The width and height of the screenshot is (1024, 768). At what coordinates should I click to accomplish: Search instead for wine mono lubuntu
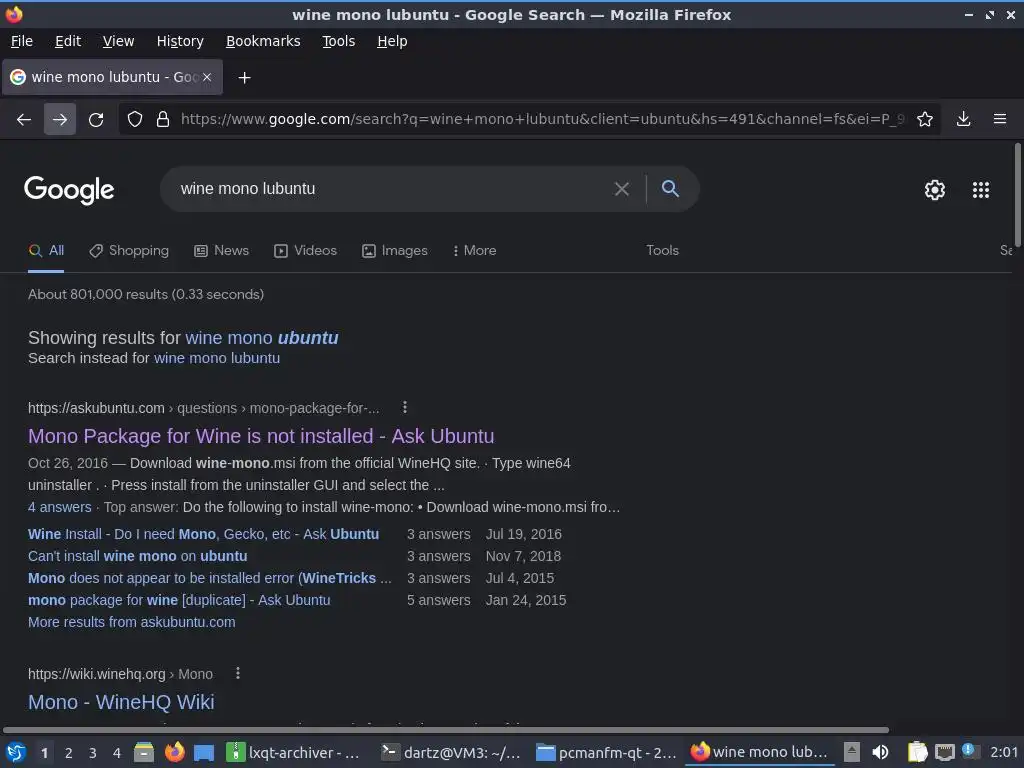(217, 358)
